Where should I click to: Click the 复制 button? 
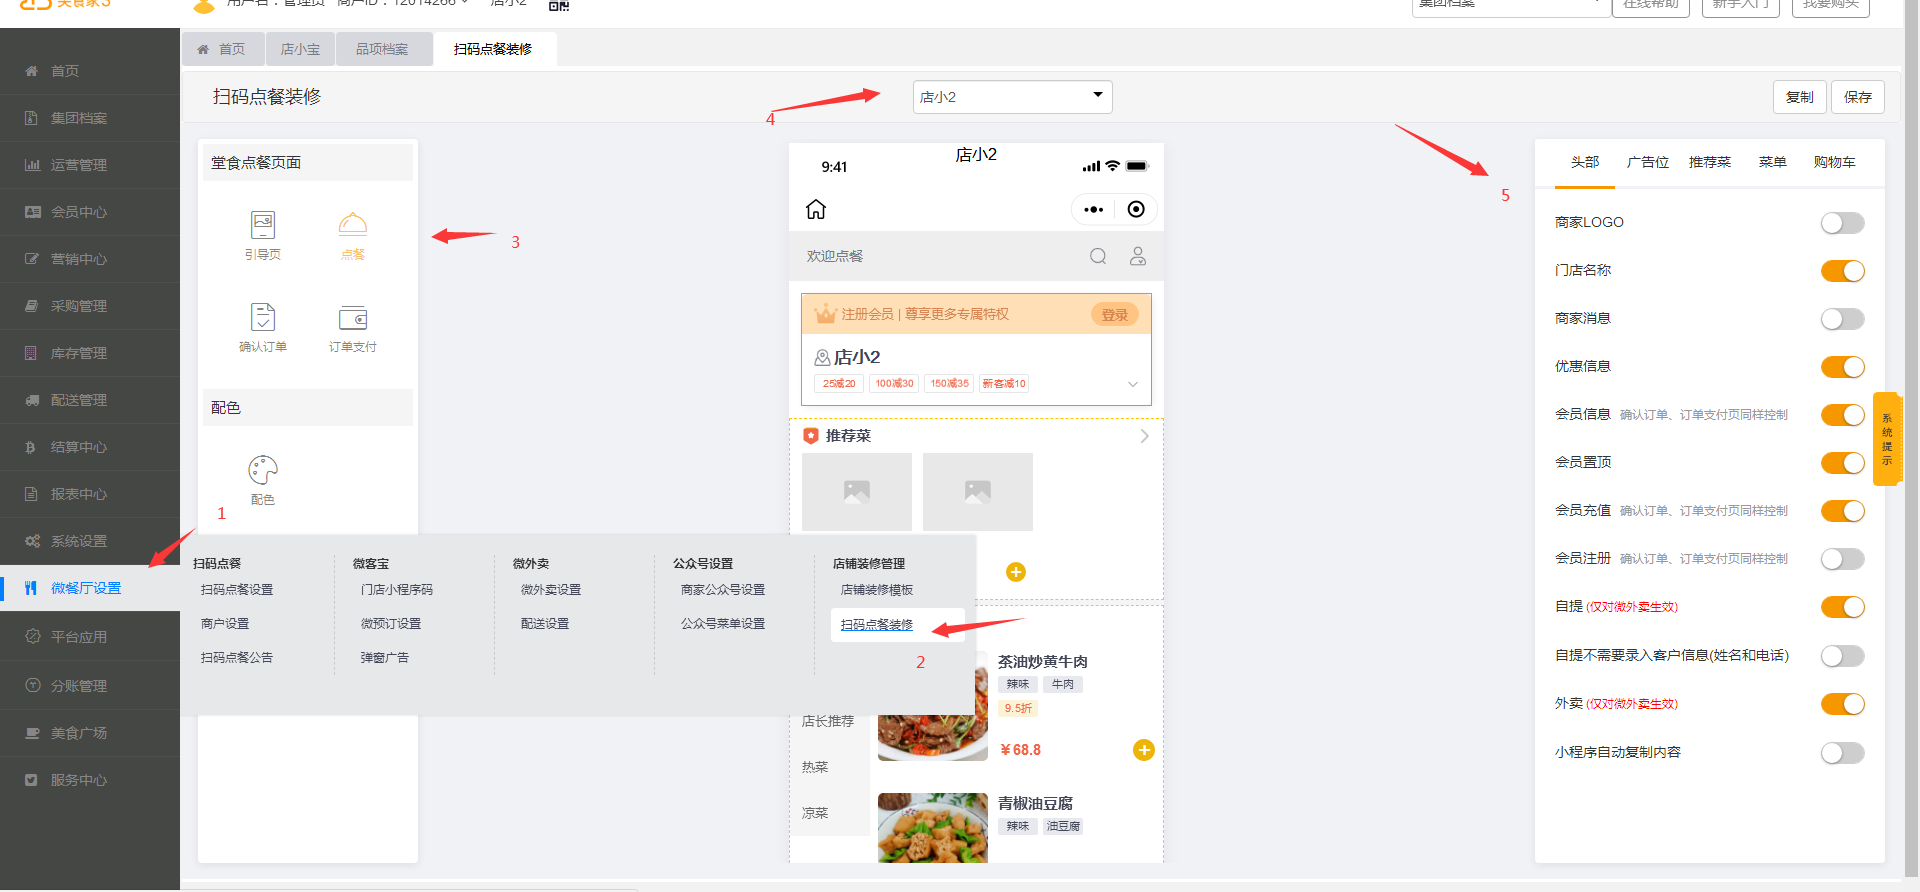1800,97
